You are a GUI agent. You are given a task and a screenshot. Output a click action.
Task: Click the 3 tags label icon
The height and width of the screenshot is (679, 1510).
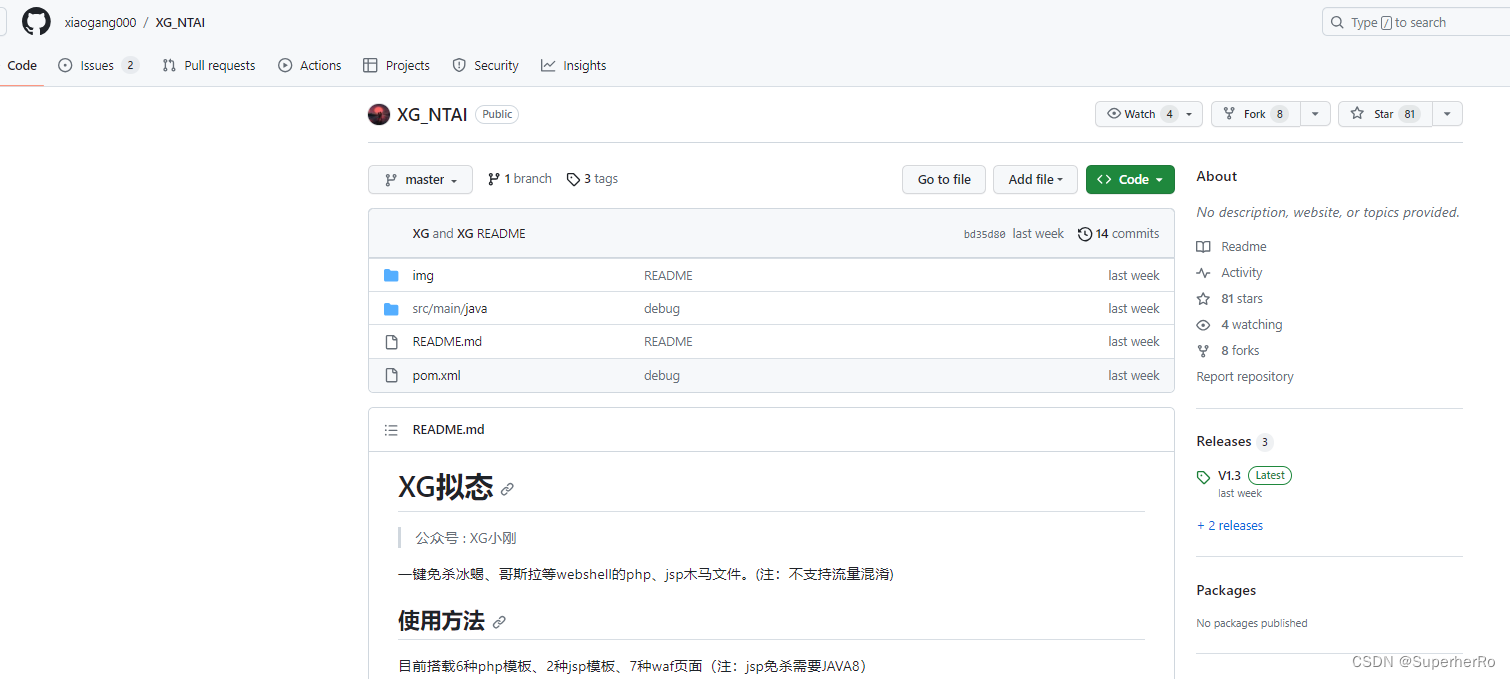575,178
